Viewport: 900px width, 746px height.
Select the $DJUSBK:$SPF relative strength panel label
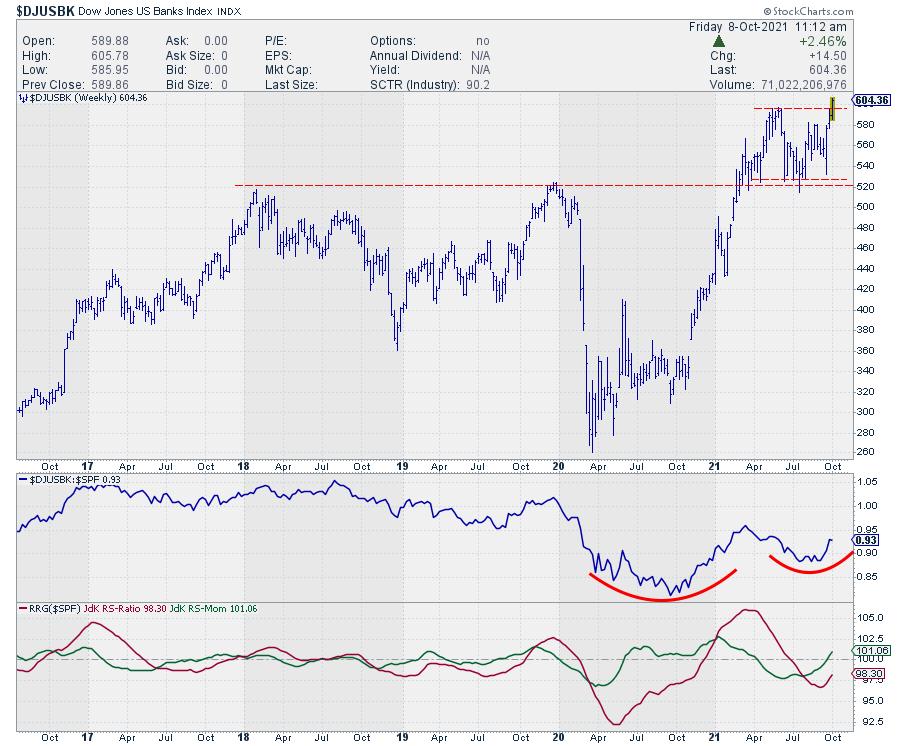pos(61,480)
